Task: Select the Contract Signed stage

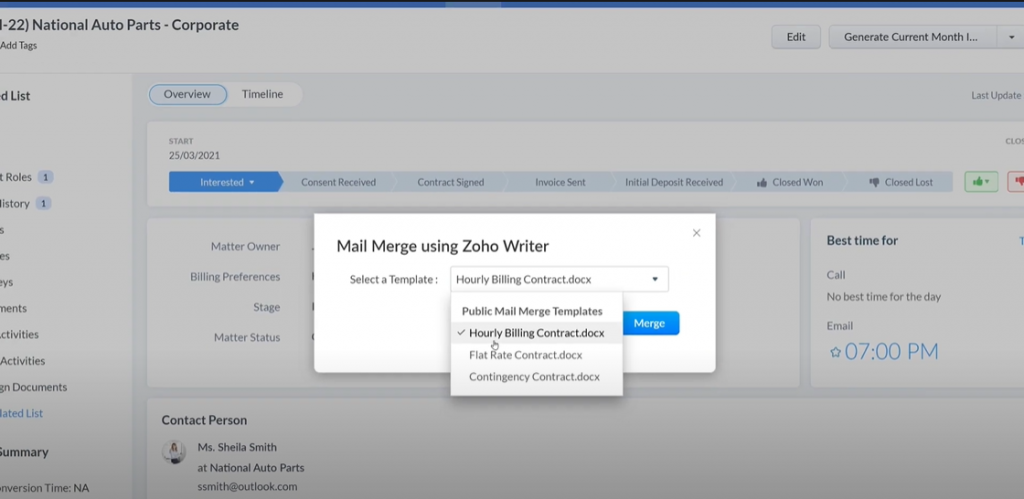Action: click(x=451, y=182)
